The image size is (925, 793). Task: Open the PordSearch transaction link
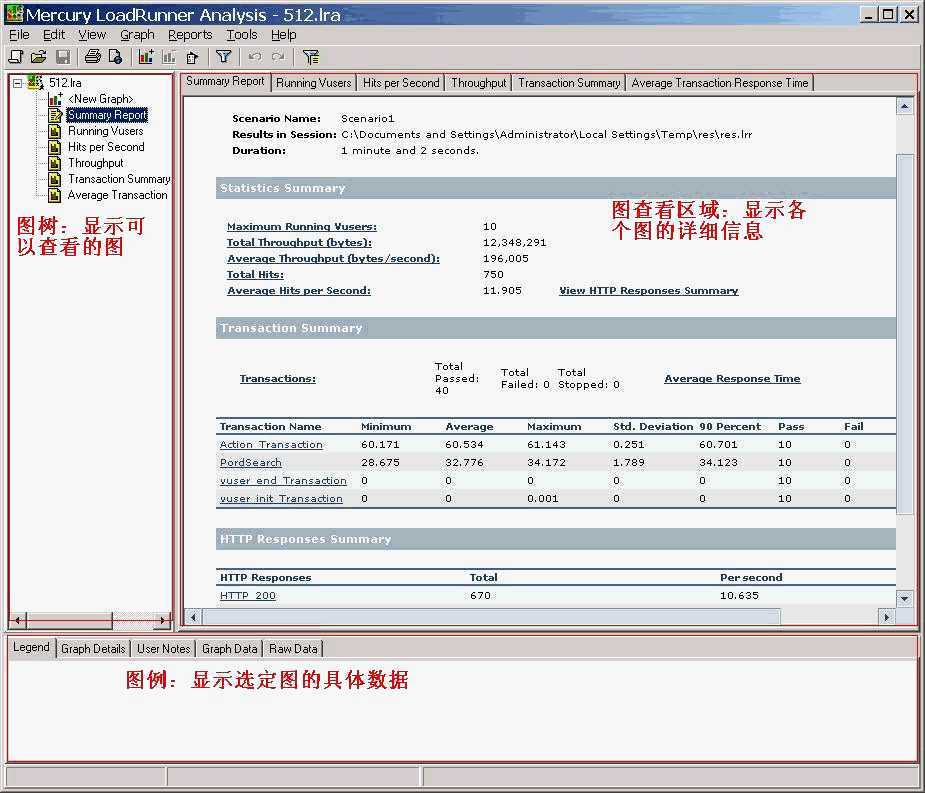(250, 463)
